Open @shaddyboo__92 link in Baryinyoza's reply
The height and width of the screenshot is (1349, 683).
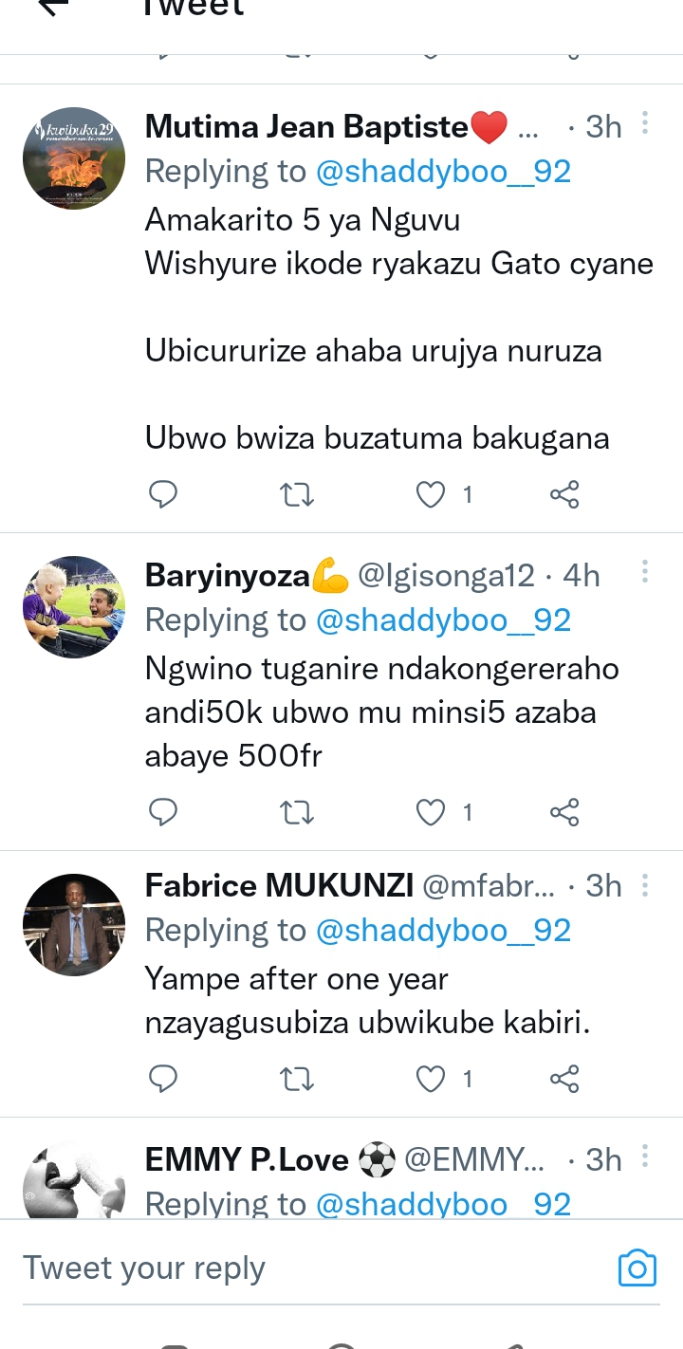click(443, 621)
